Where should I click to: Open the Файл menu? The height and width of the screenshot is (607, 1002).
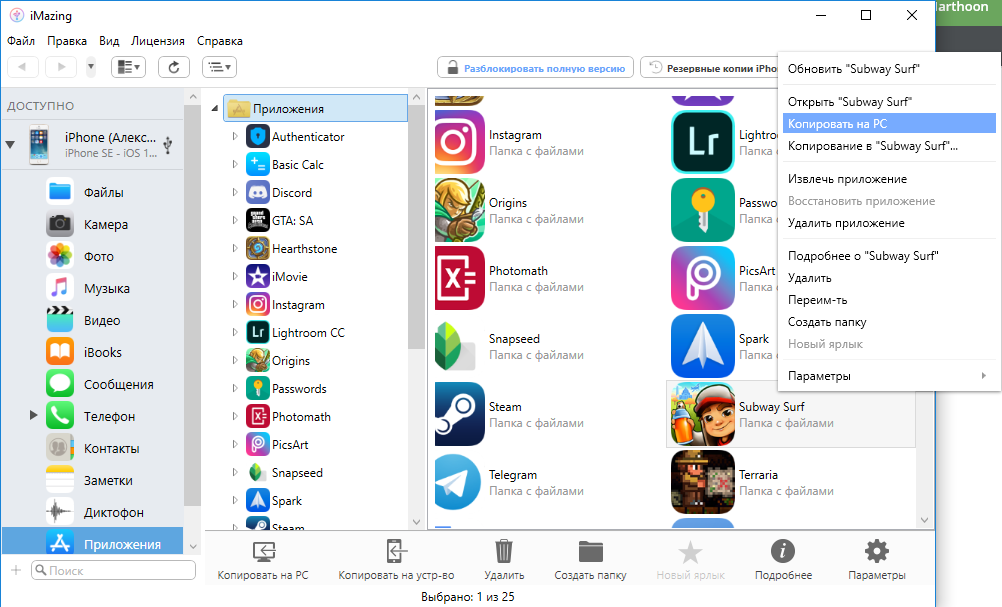(21, 41)
